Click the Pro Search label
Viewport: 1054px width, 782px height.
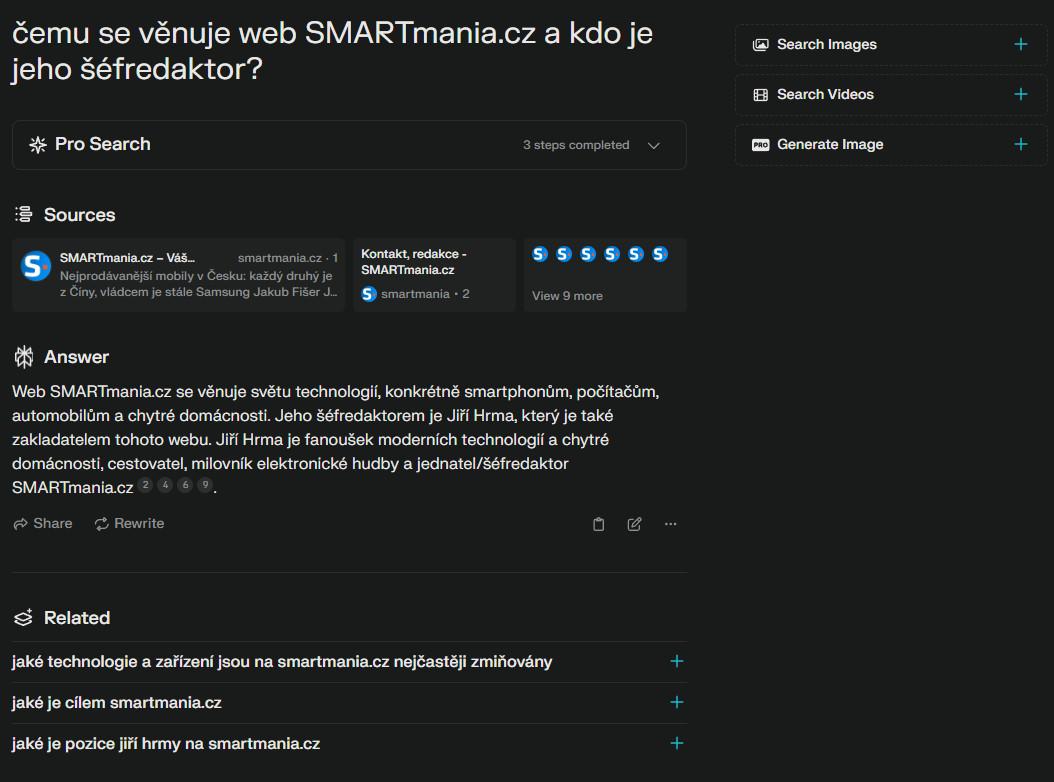click(x=103, y=145)
